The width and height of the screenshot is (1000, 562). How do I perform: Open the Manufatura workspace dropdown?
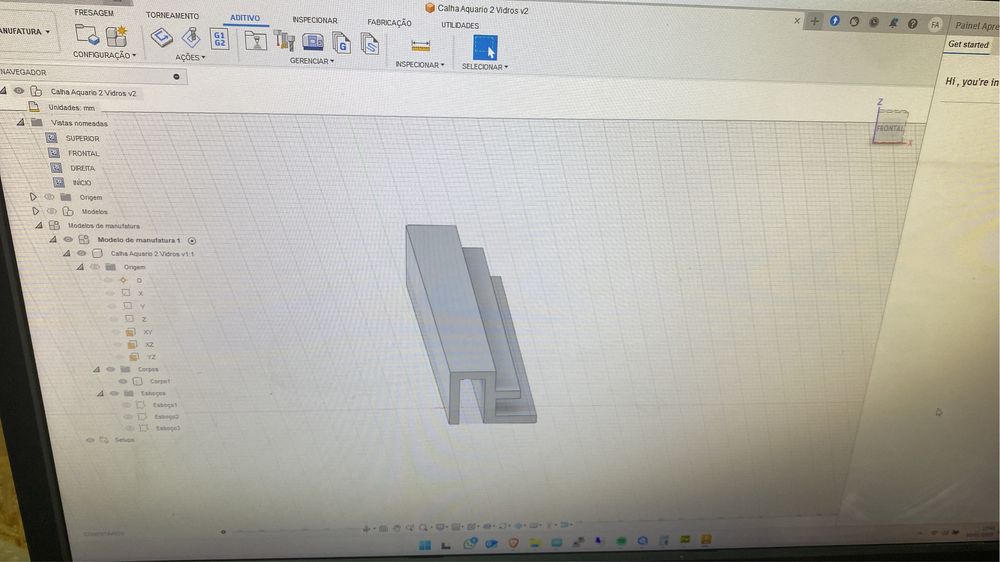point(24,31)
